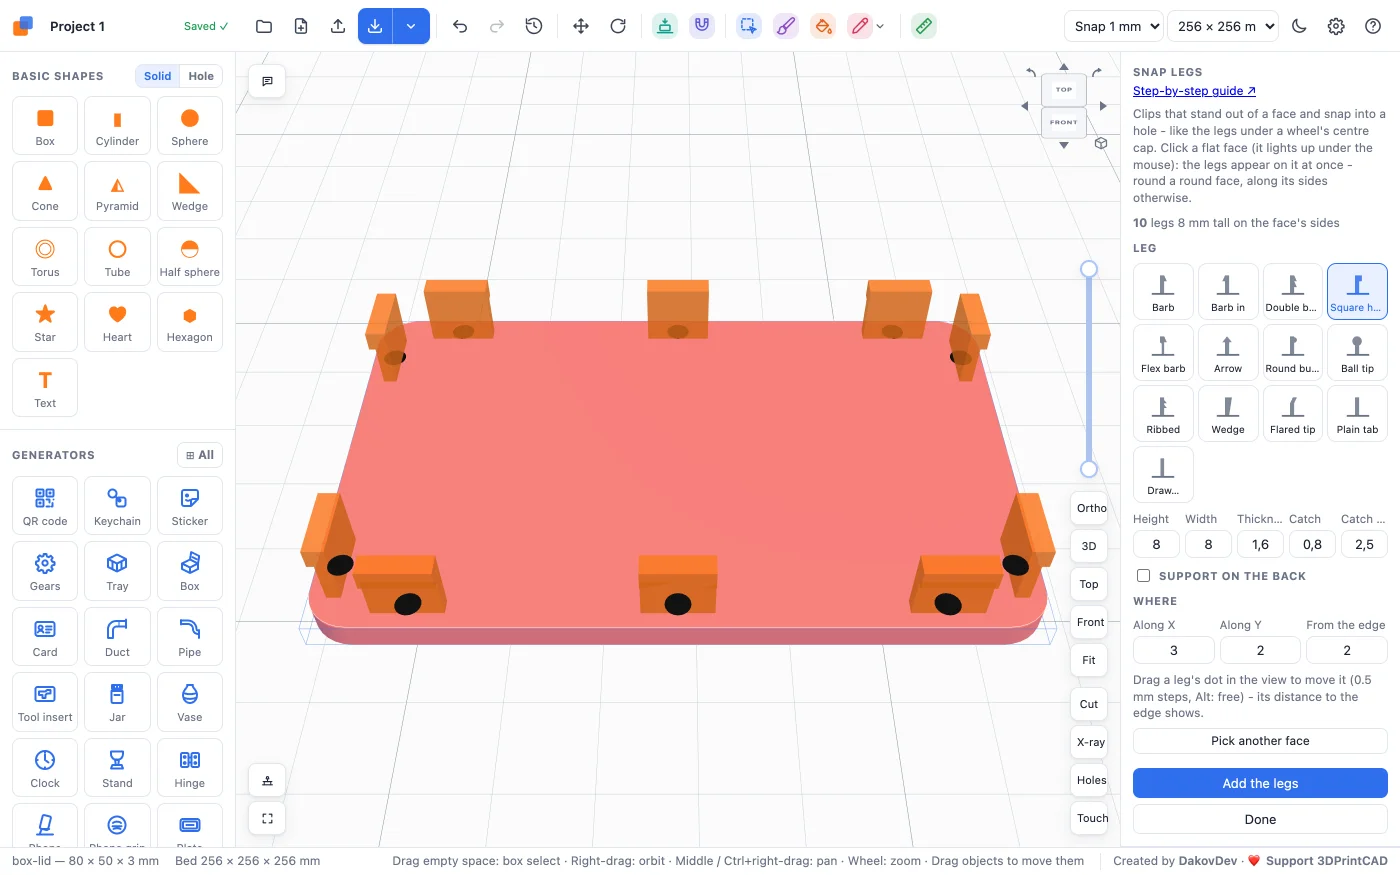Click the new file icon

point(301,26)
